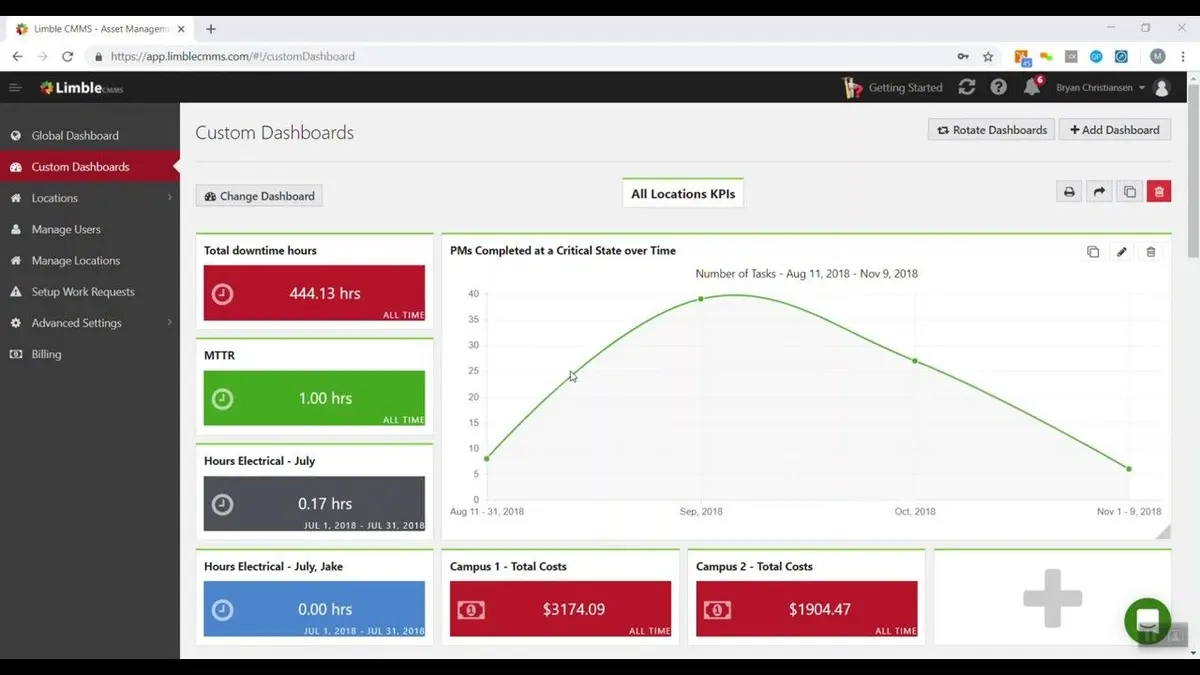Click the Oct, 2018 chart data point

click(x=915, y=361)
